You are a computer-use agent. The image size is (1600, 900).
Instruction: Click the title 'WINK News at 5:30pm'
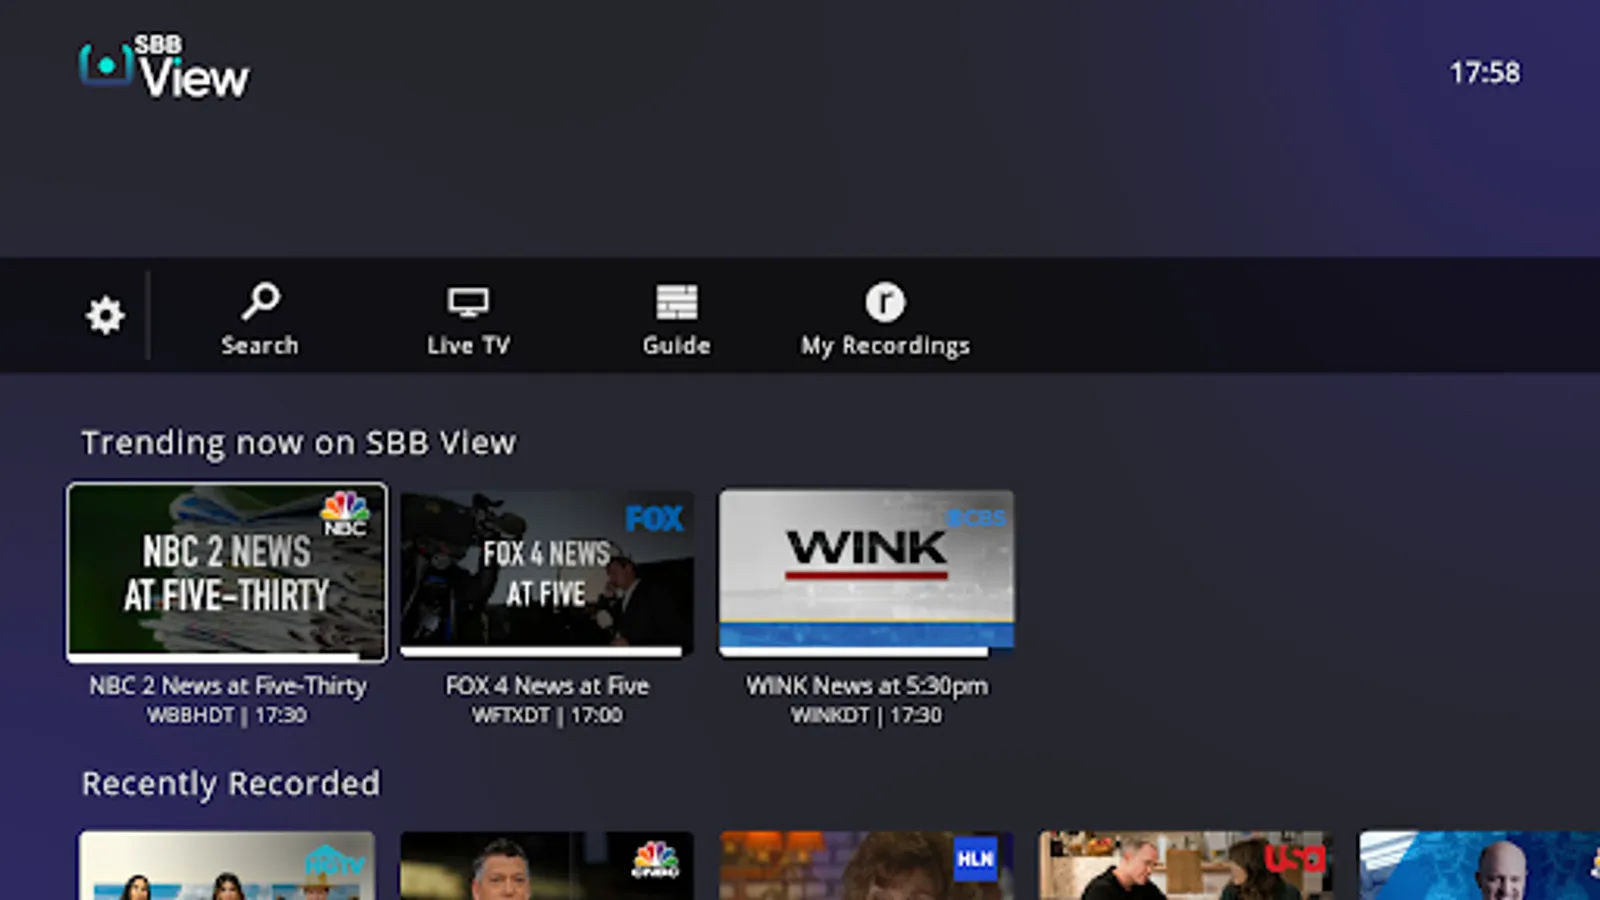coord(867,686)
